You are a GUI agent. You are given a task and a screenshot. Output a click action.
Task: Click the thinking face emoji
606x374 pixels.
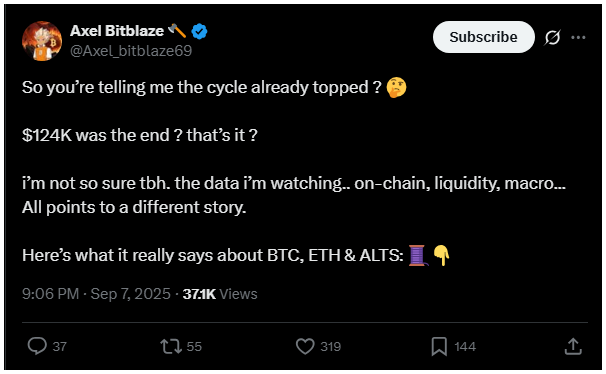click(396, 87)
